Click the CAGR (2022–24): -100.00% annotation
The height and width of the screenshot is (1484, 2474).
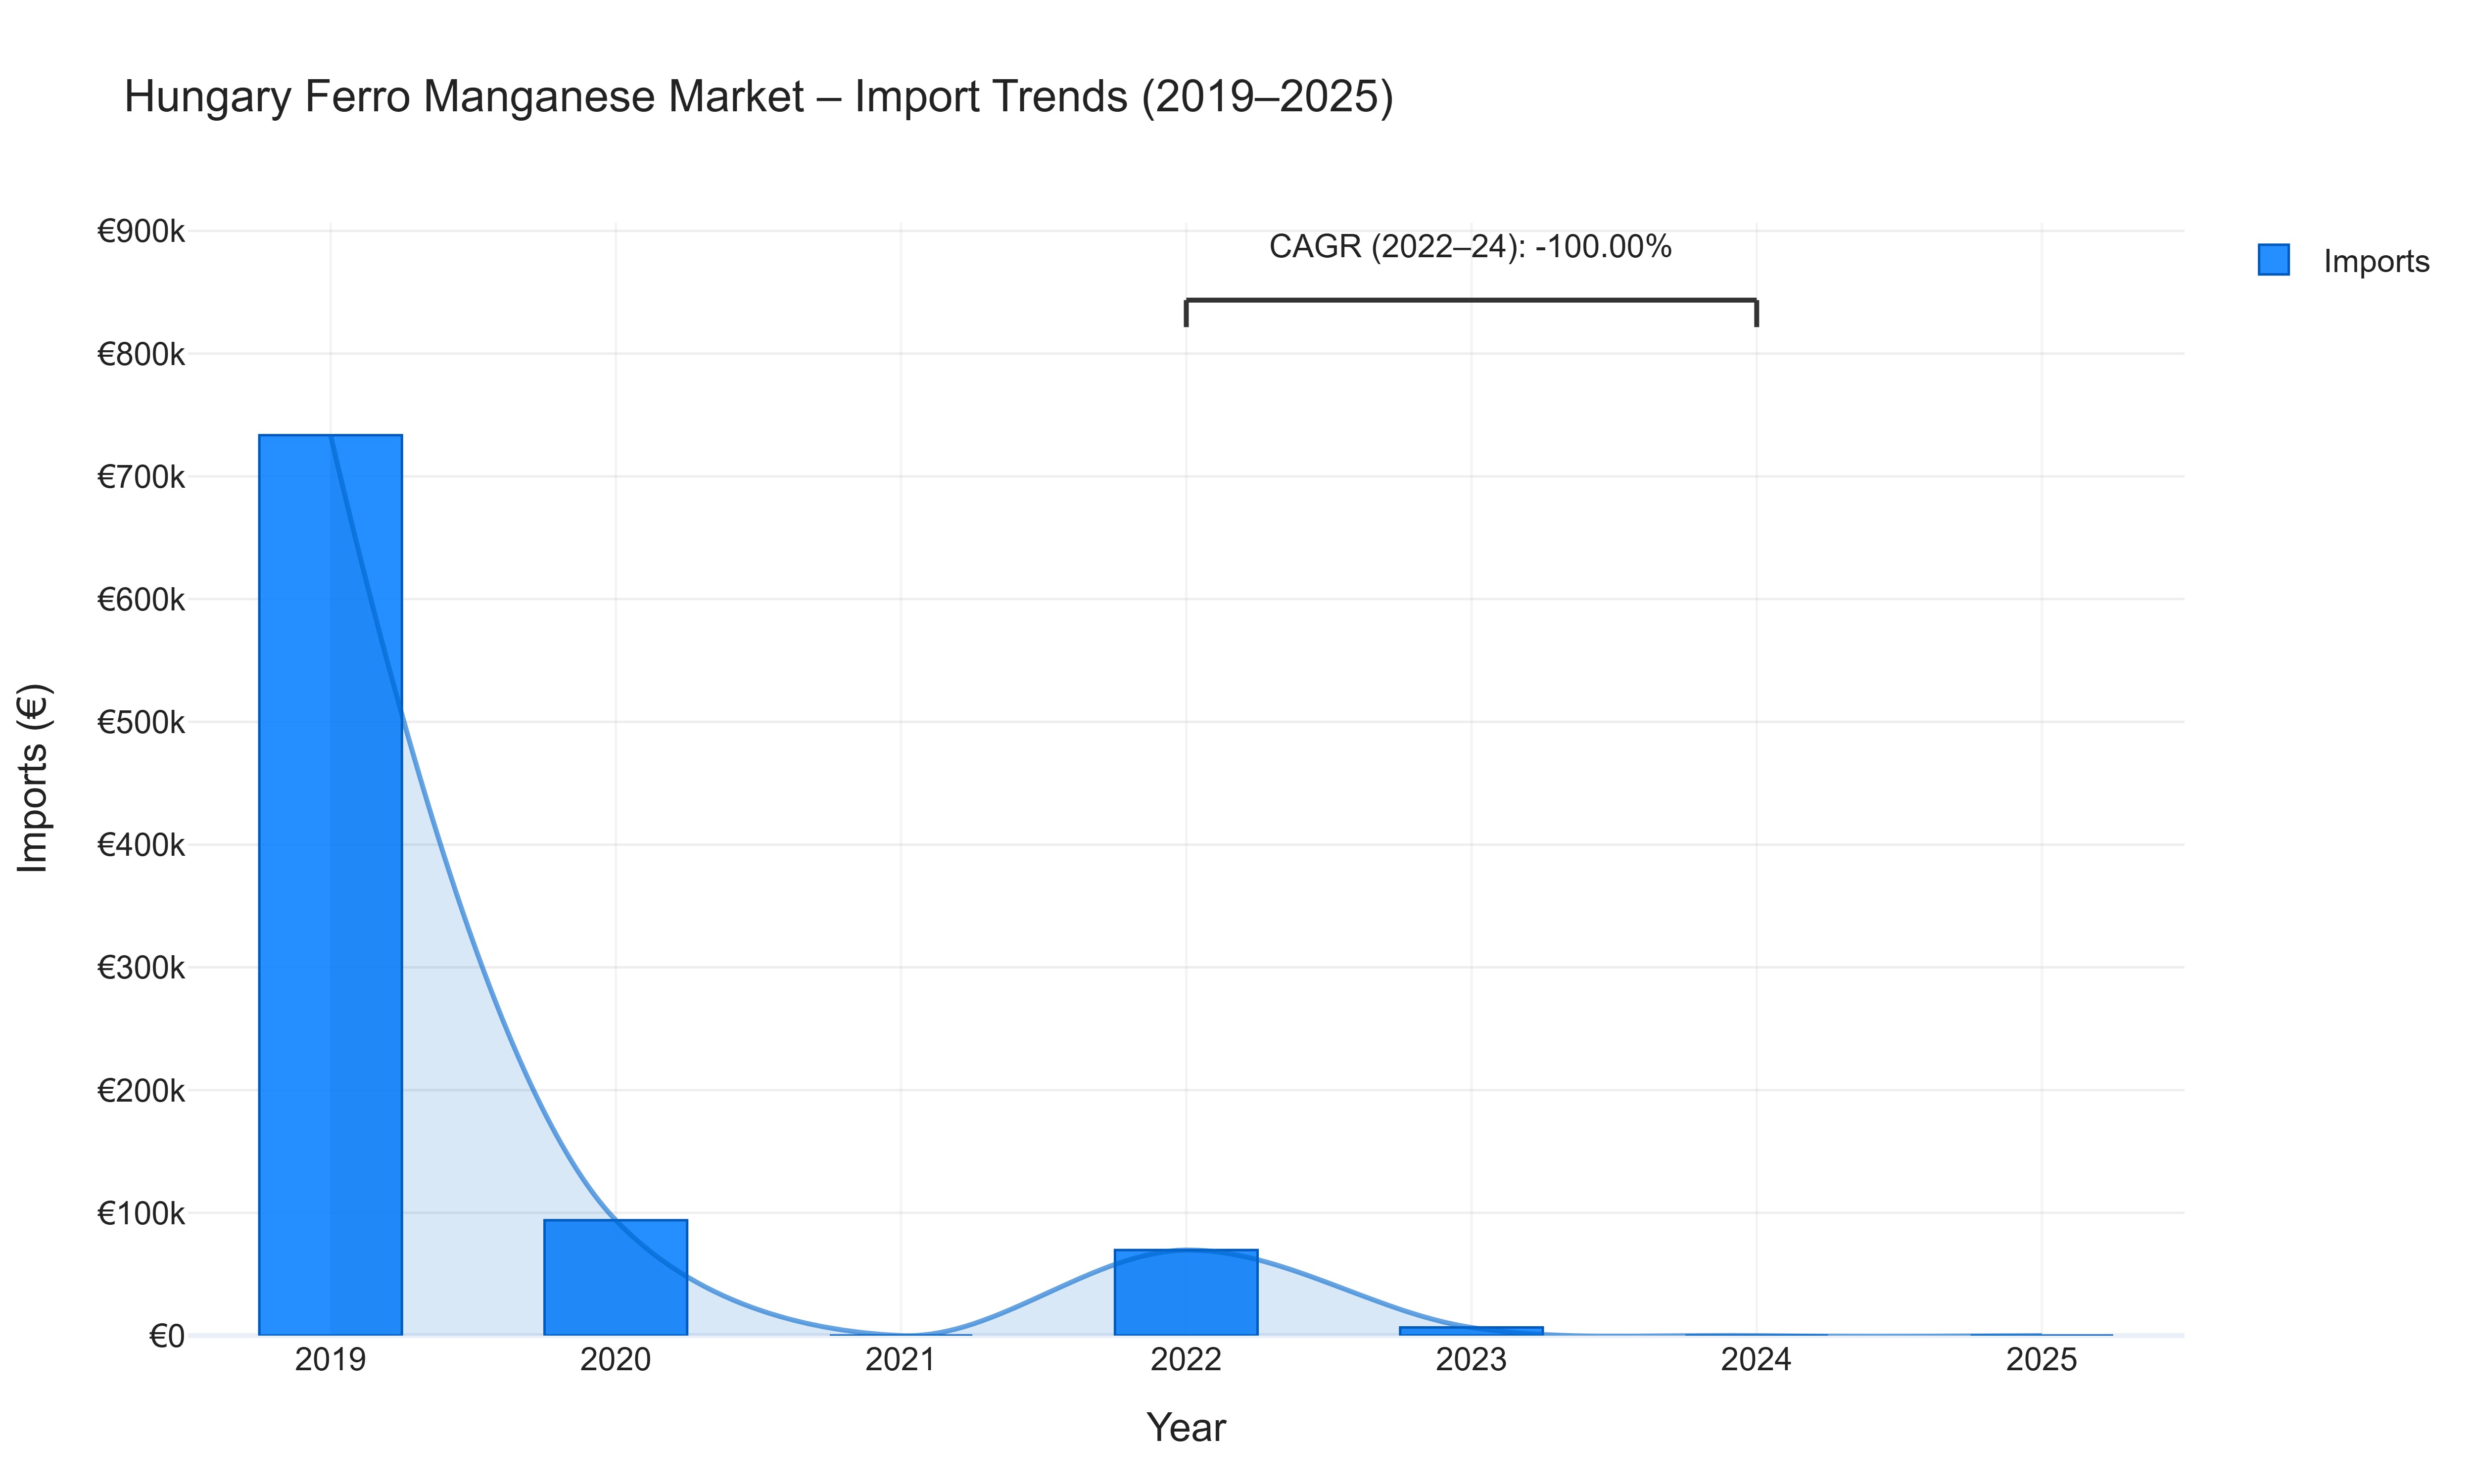tap(1470, 246)
